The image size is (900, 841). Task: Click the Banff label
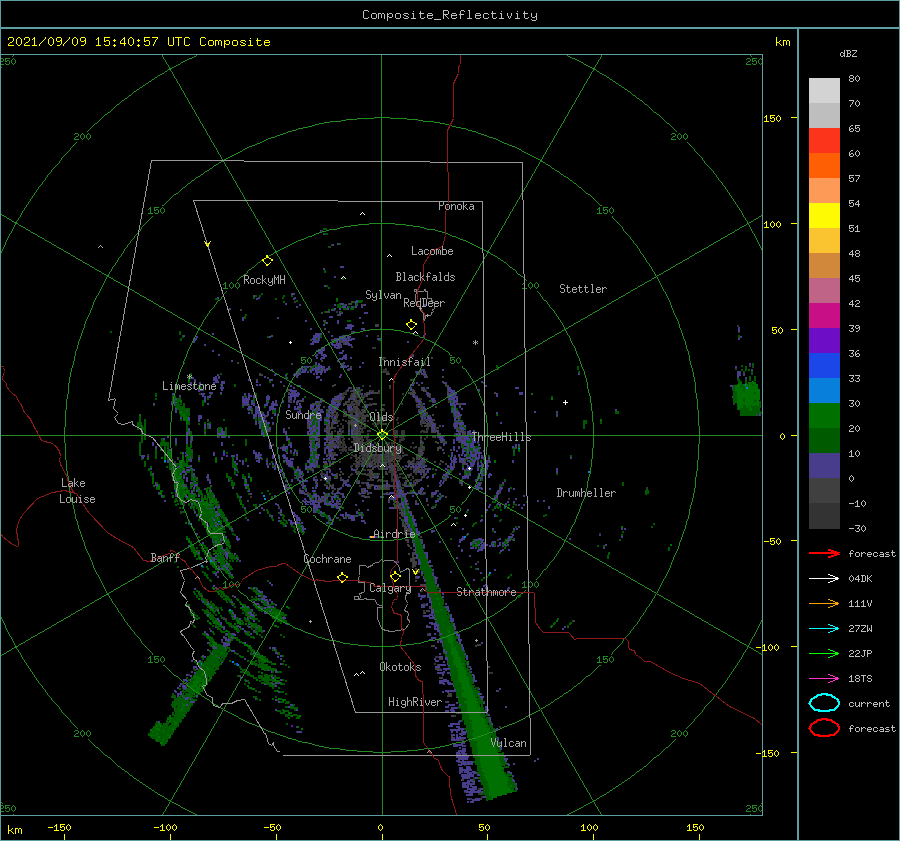165,557
